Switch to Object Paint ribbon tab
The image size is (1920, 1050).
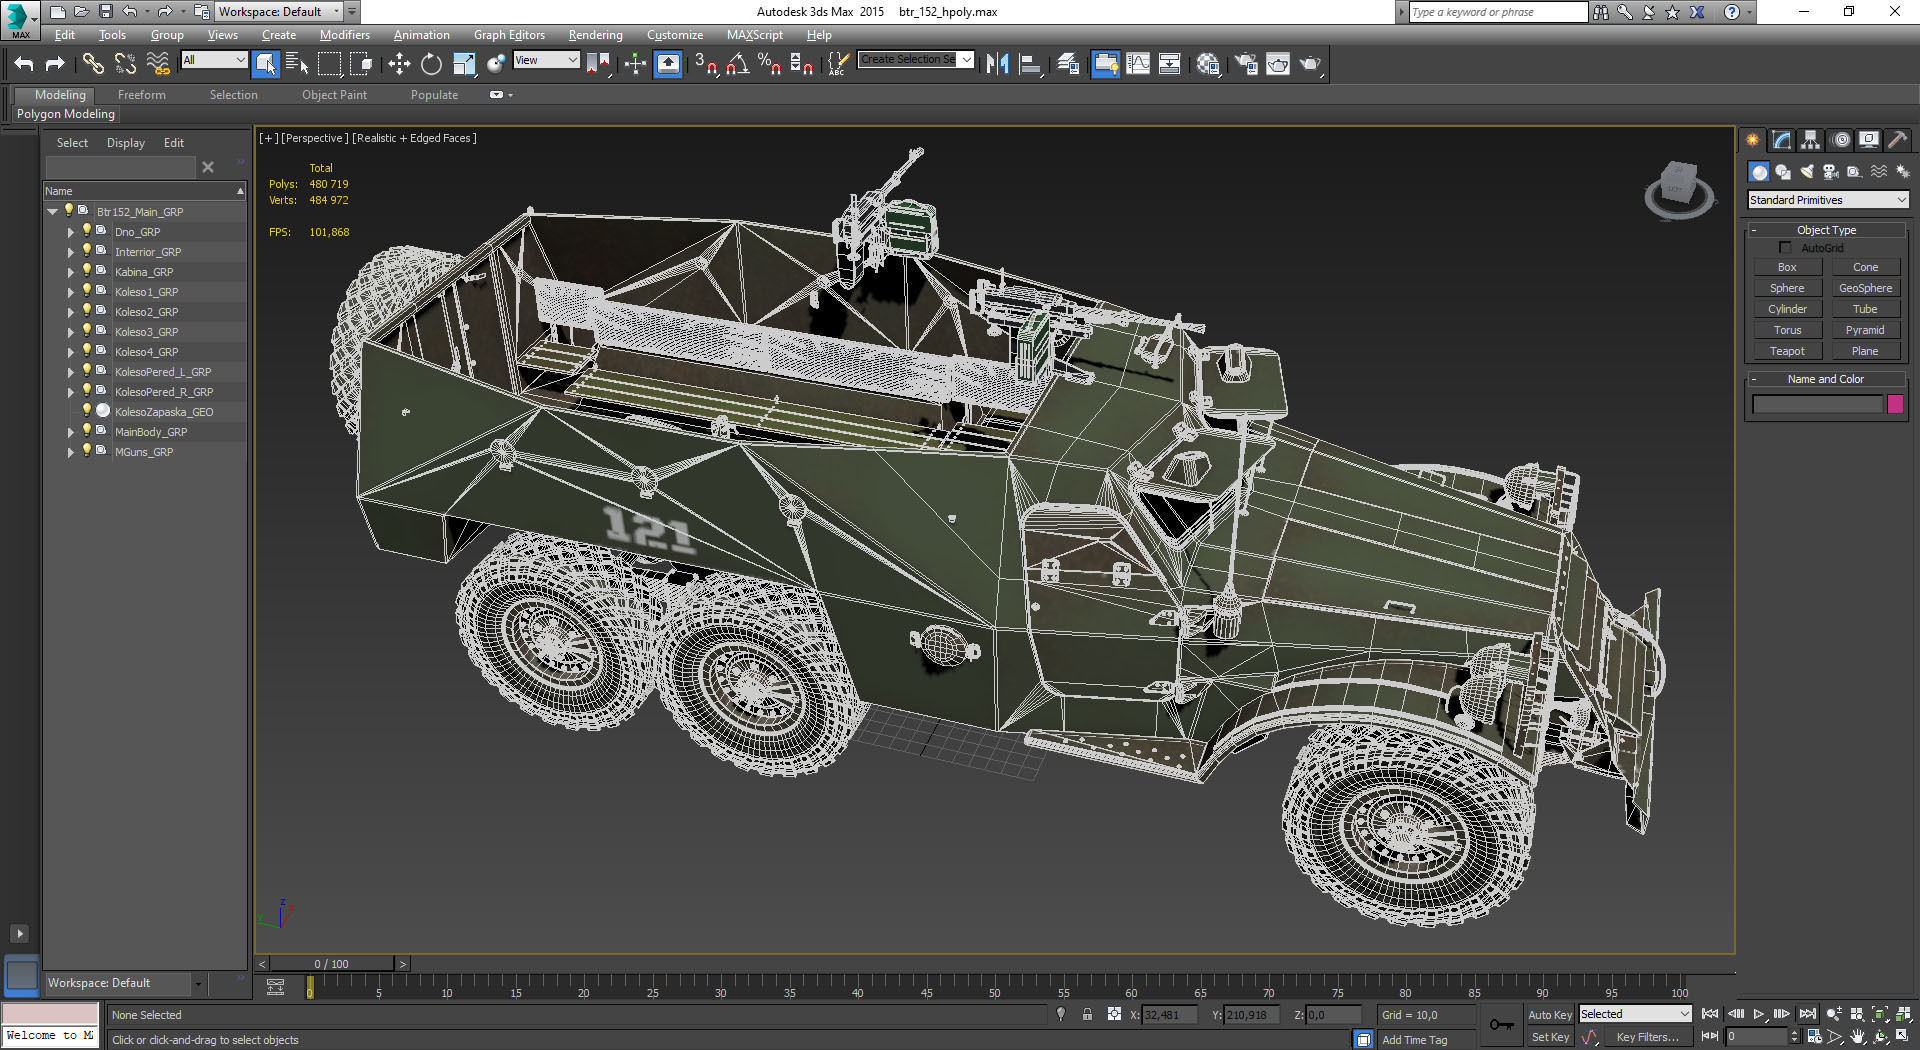point(334,95)
